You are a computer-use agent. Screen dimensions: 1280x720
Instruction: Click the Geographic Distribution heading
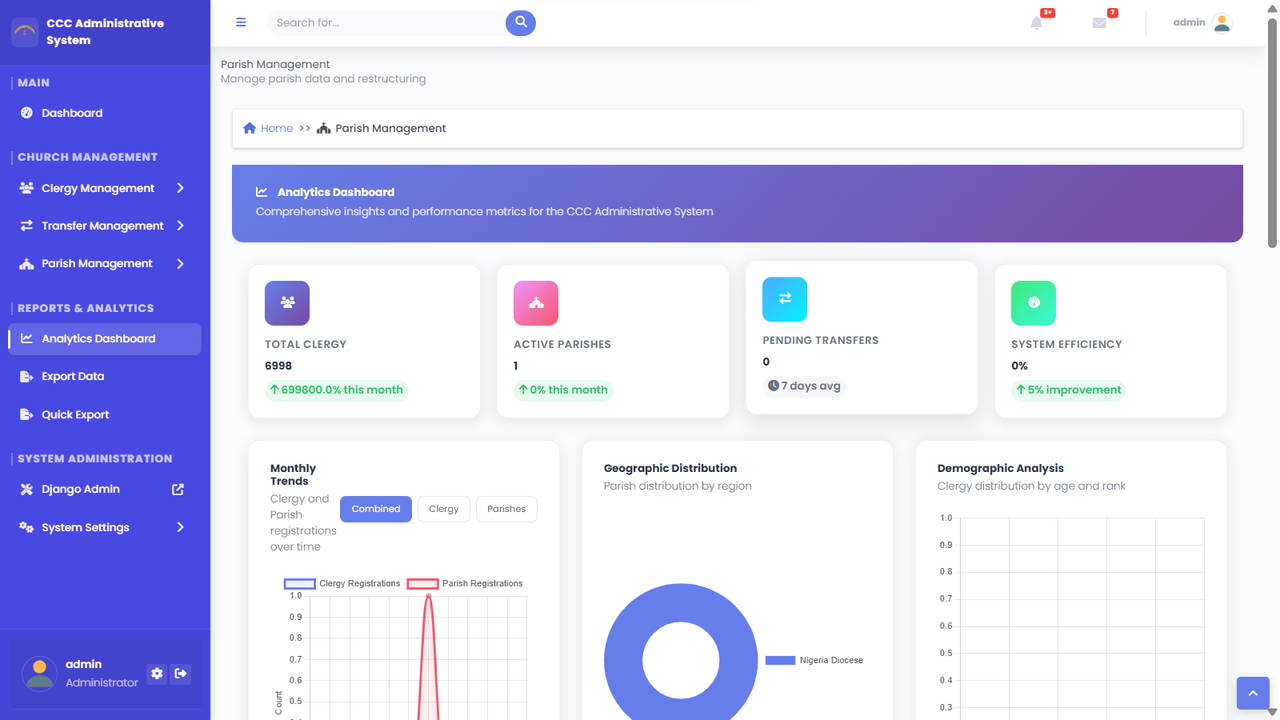[x=670, y=468]
